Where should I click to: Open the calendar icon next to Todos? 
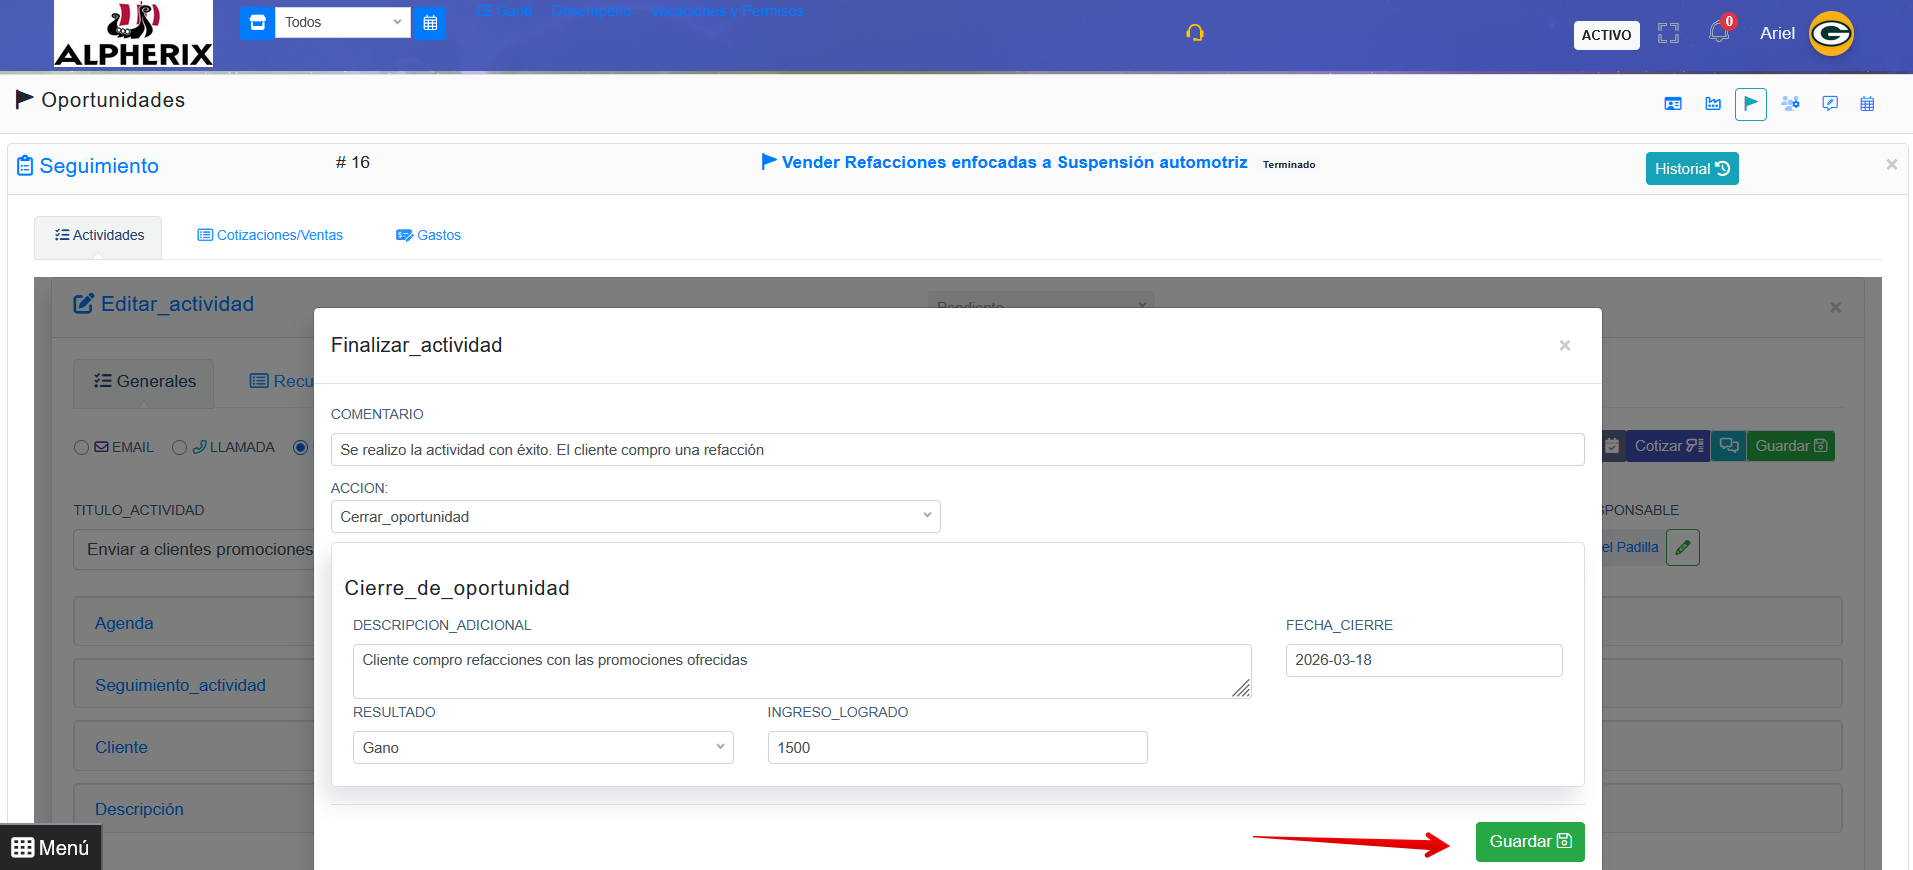click(x=430, y=22)
